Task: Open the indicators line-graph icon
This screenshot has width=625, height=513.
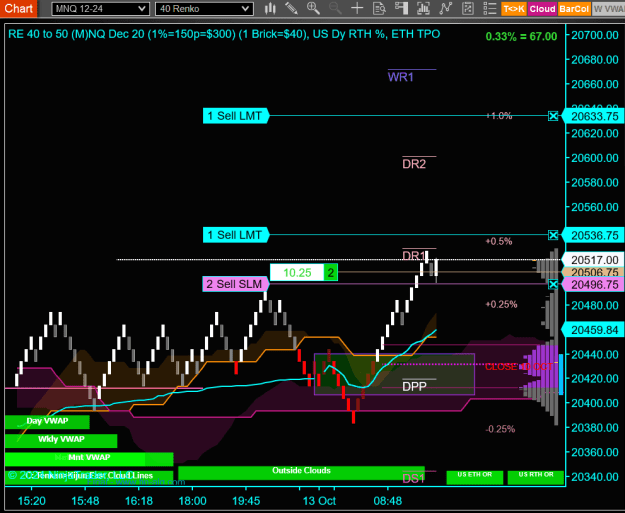Action: click(x=446, y=8)
